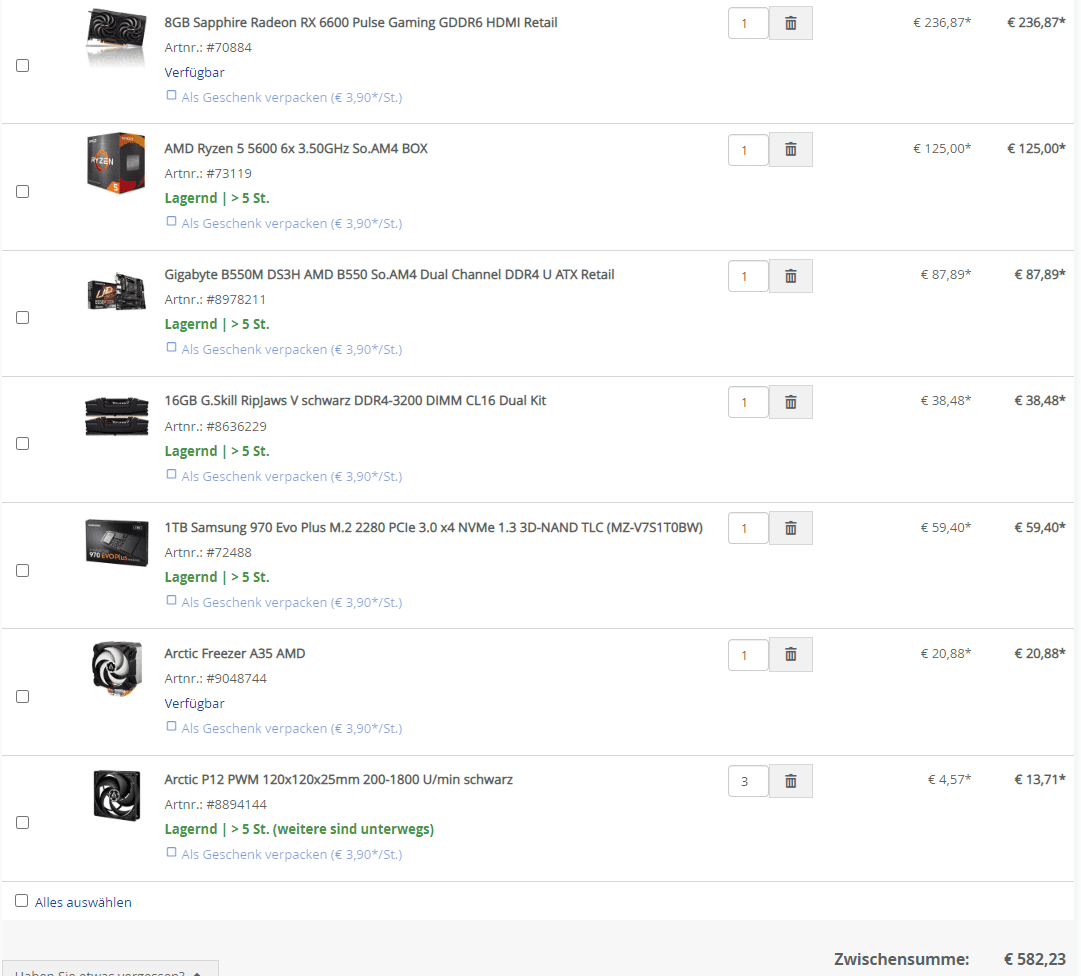Image resolution: width=1081 pixels, height=976 pixels.
Task: Click article number #73119
Action: click(229, 174)
